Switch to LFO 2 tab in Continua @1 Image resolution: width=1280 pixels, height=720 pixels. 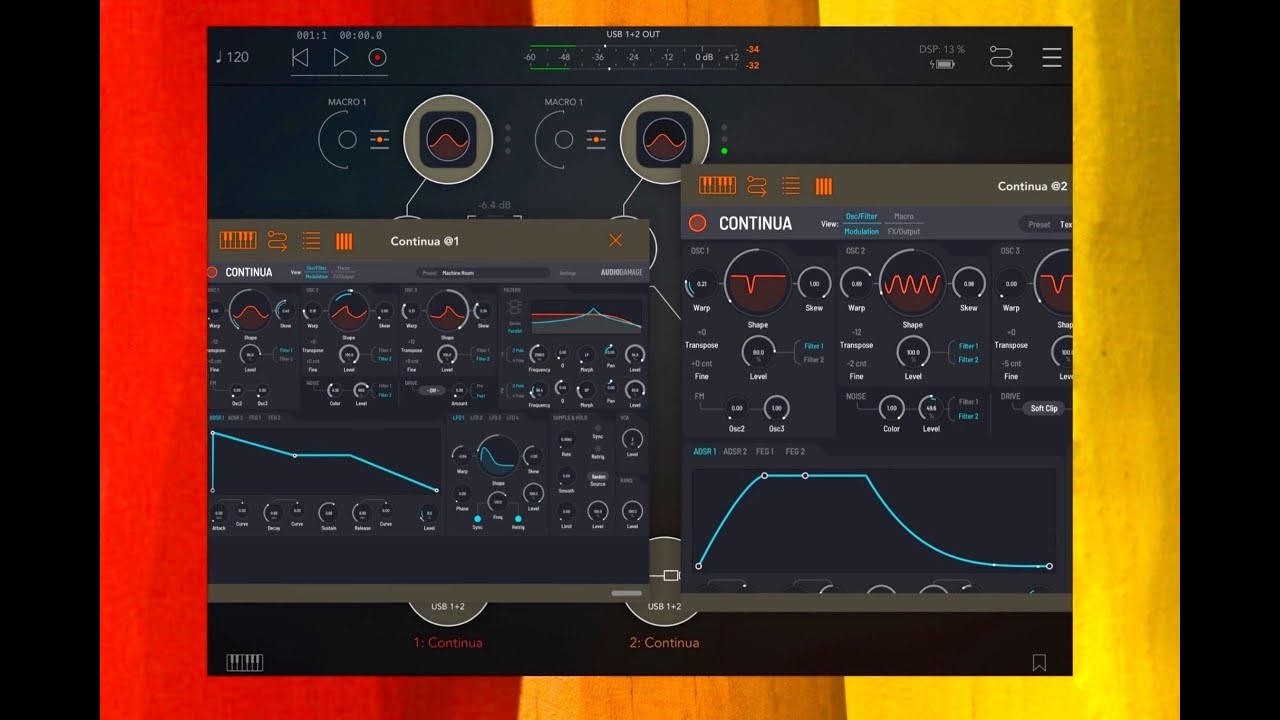pos(477,417)
